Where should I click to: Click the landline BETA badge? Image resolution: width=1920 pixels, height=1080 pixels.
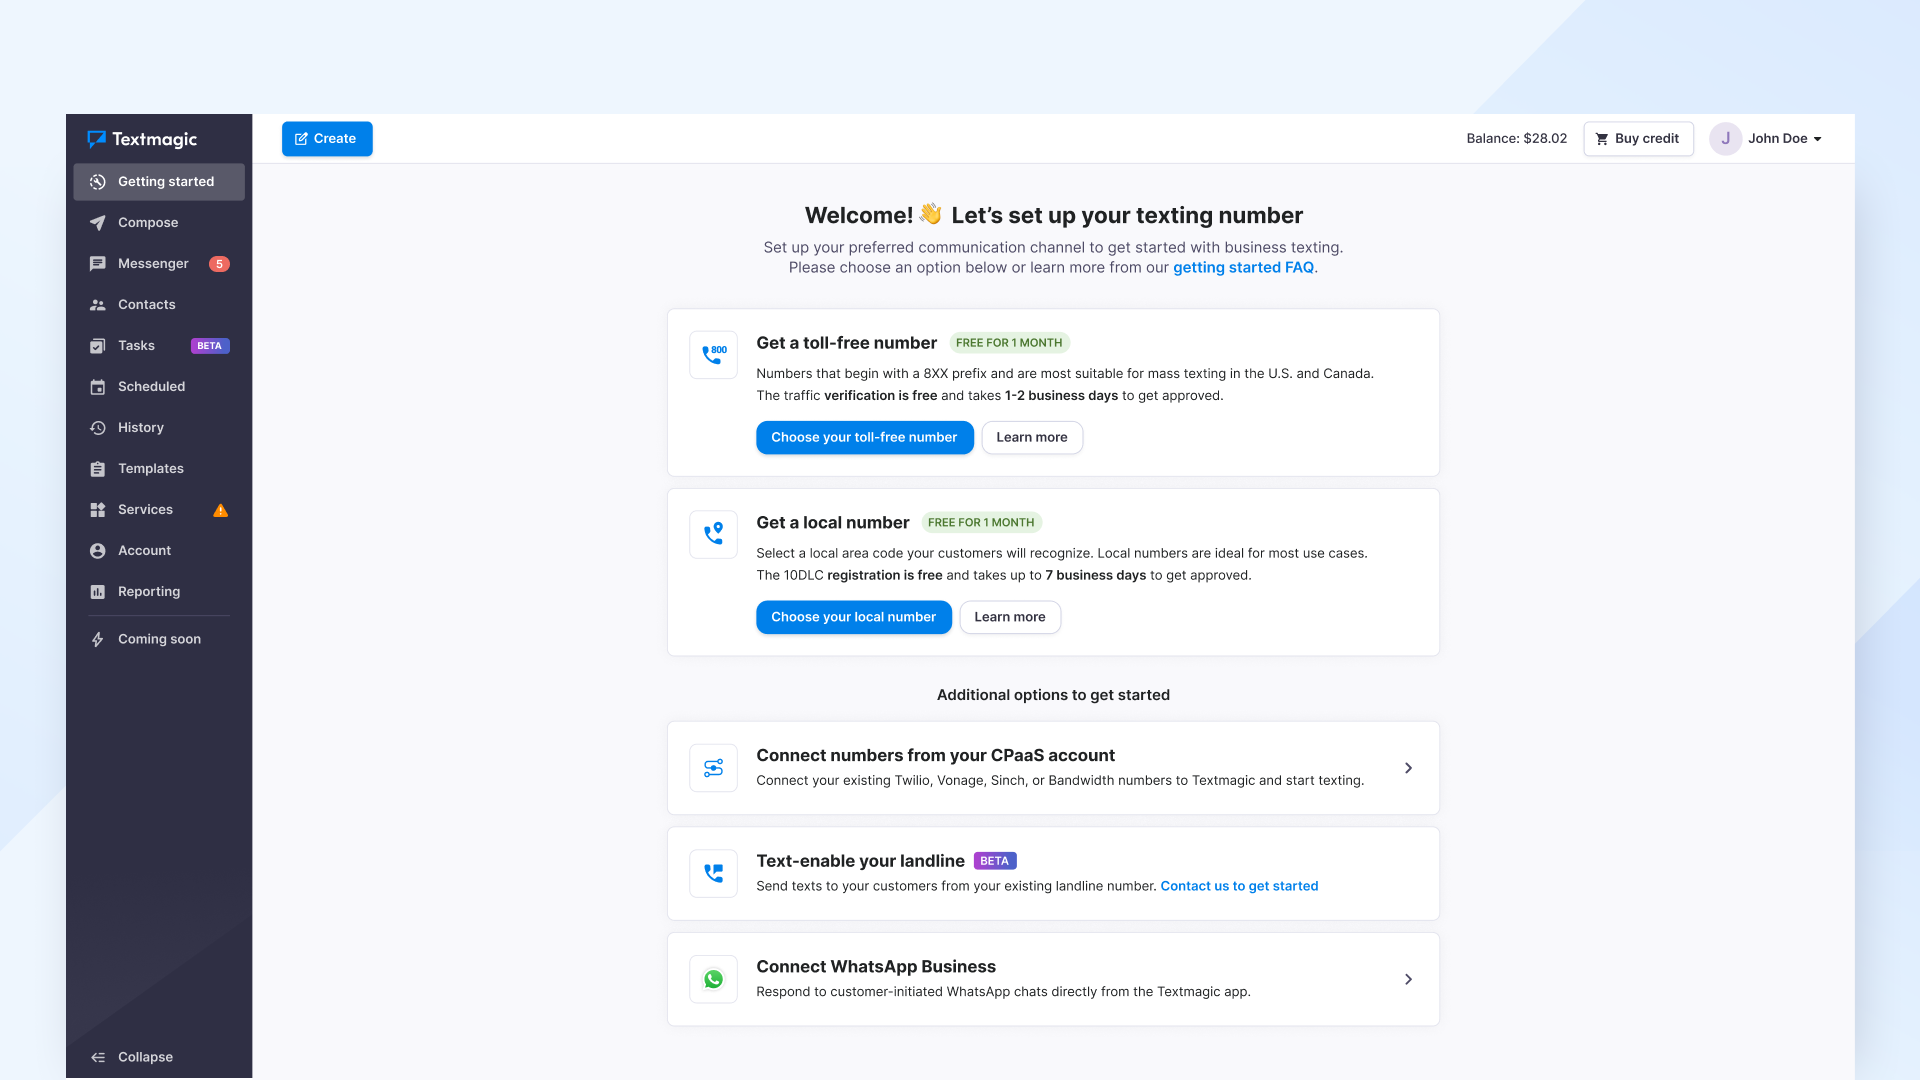point(994,861)
